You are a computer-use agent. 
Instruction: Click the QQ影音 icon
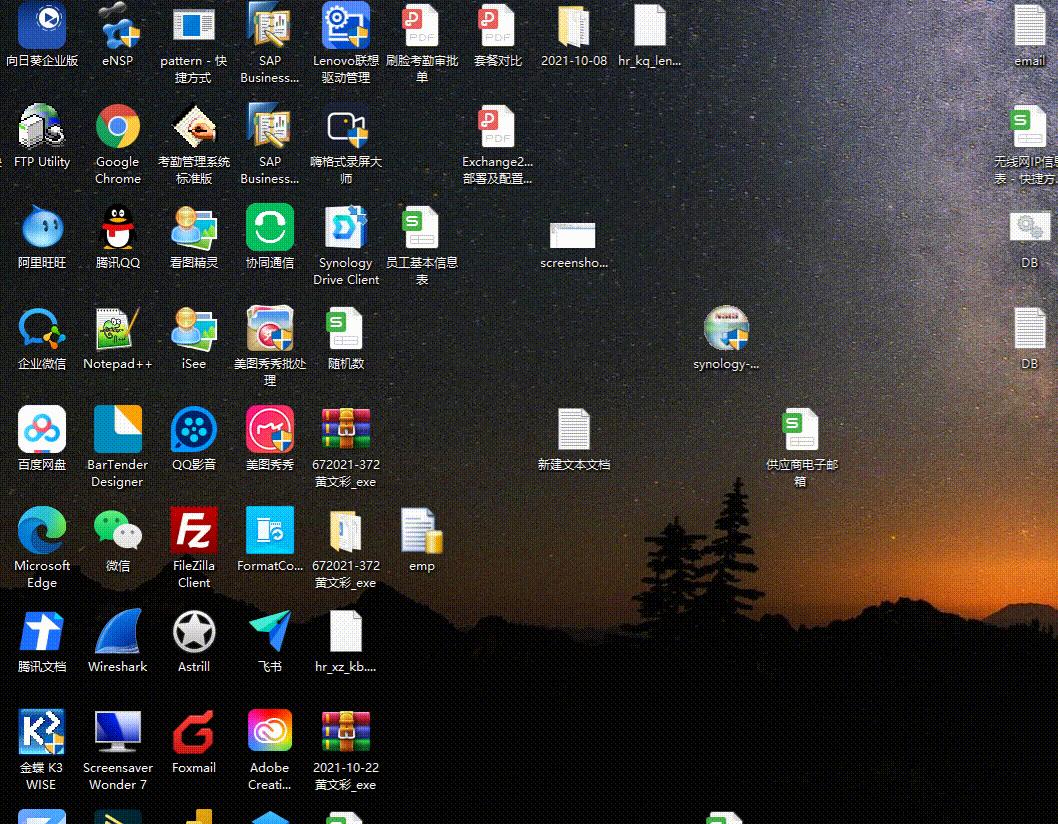coord(194,429)
